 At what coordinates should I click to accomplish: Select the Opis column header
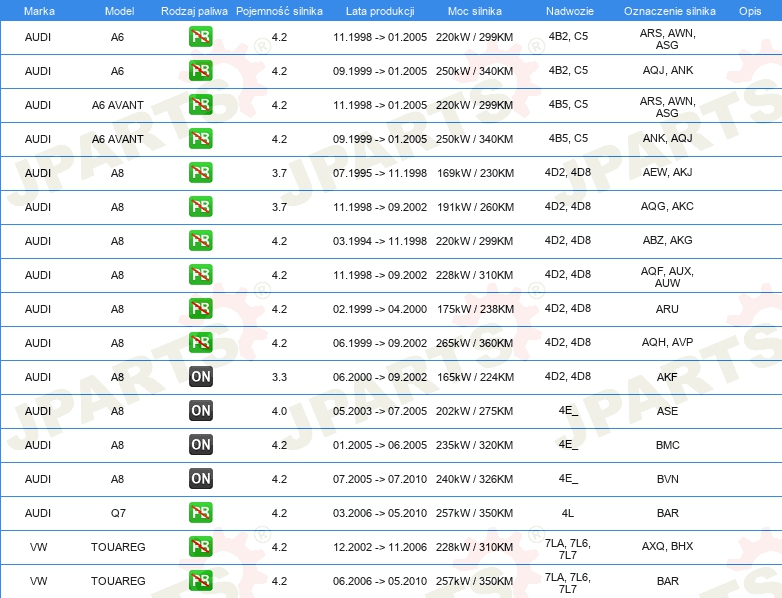(x=750, y=11)
